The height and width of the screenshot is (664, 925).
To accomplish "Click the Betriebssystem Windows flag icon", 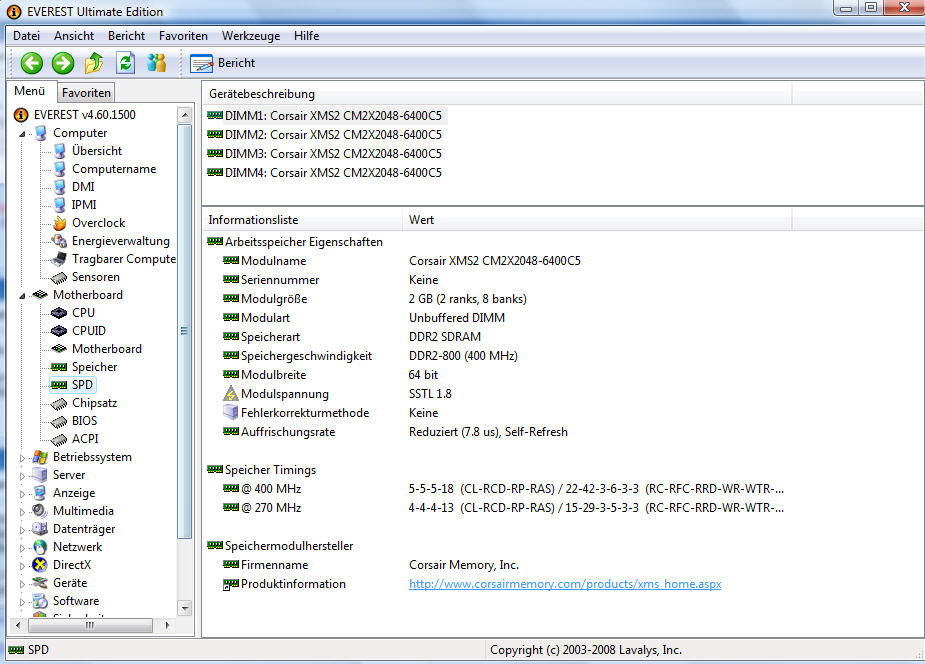I will [x=40, y=457].
